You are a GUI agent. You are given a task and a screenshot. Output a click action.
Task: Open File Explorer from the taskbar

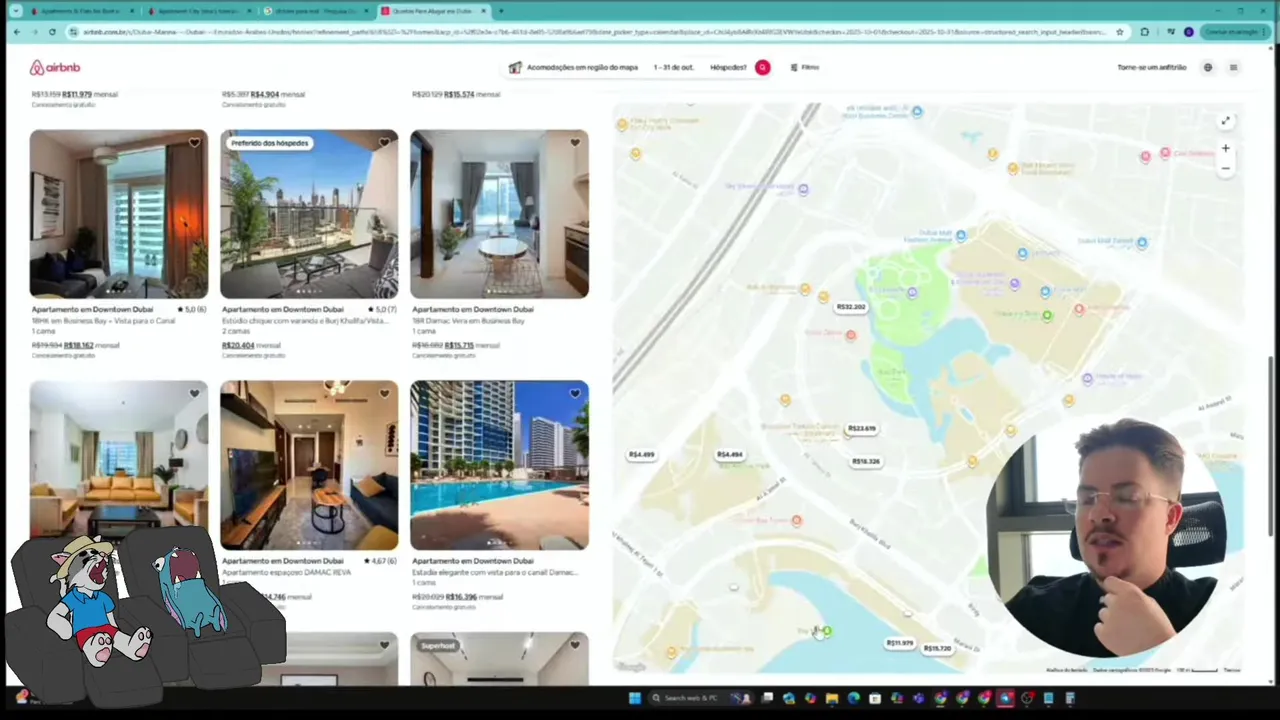(x=832, y=698)
